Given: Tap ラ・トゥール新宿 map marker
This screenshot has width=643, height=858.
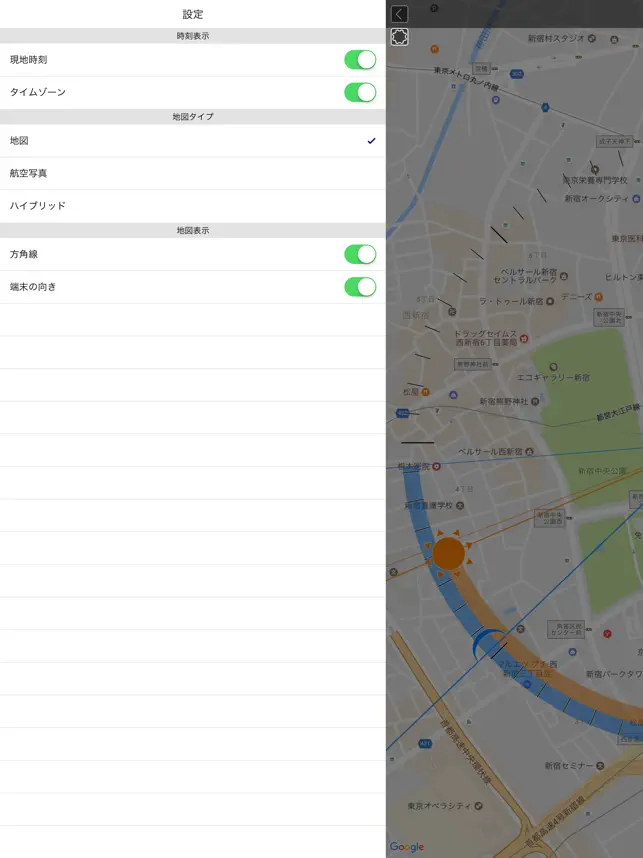Looking at the screenshot, I should (x=550, y=301).
